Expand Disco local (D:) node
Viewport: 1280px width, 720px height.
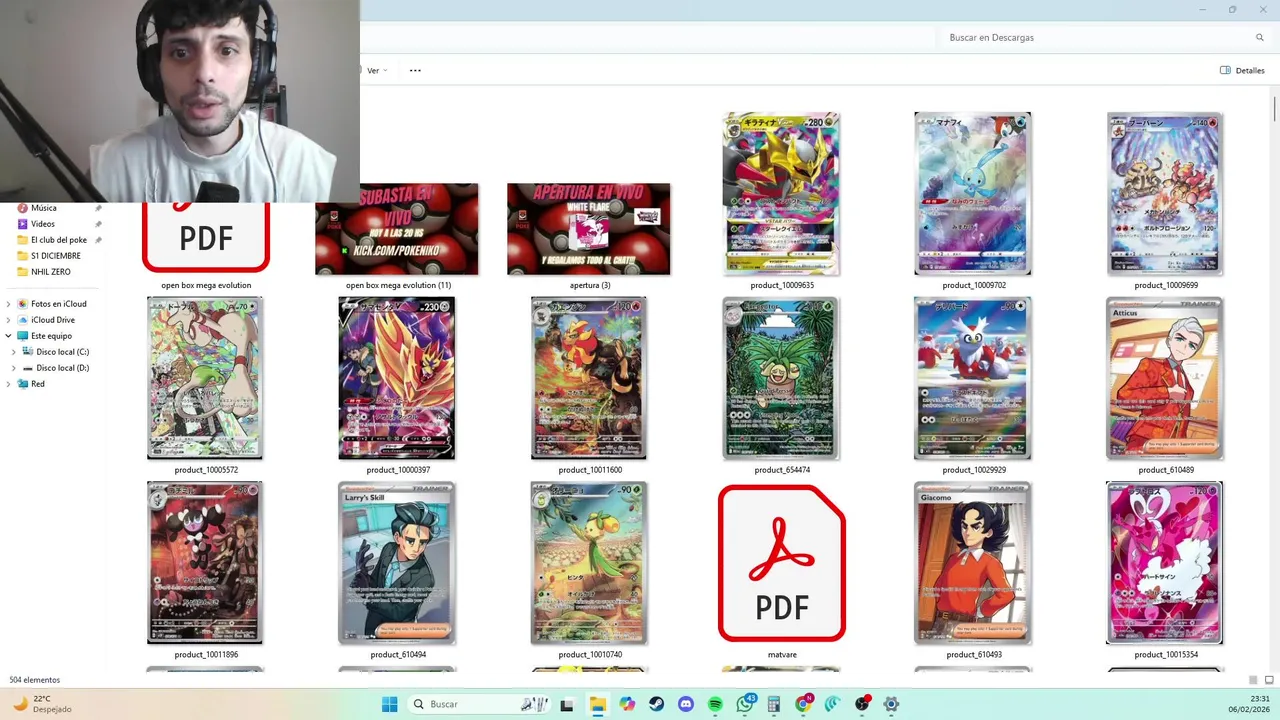pyautogui.click(x=14, y=368)
